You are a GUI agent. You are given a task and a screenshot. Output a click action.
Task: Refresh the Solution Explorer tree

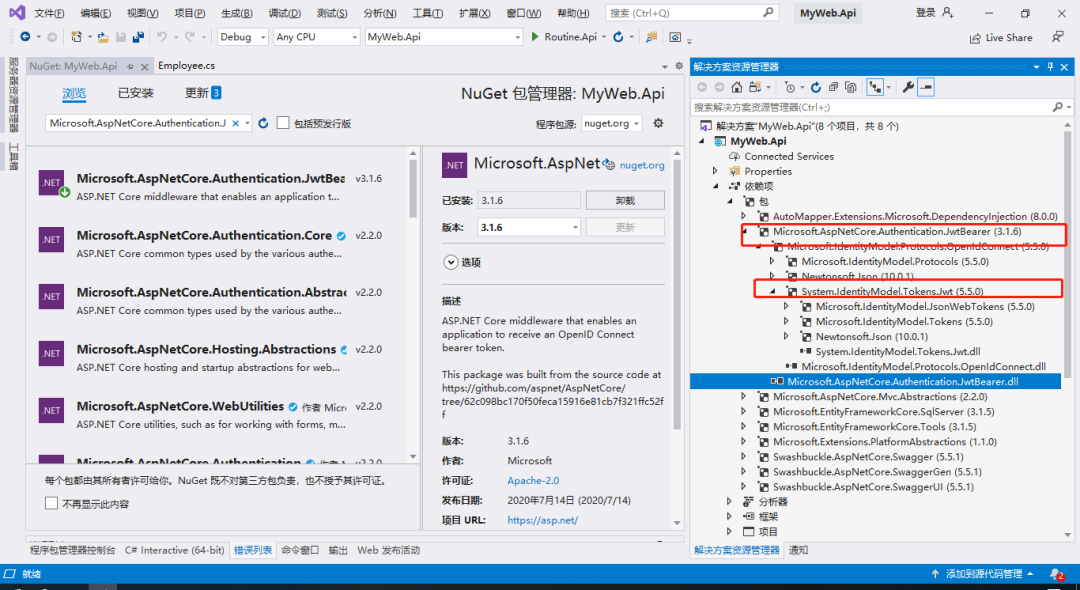coord(816,87)
